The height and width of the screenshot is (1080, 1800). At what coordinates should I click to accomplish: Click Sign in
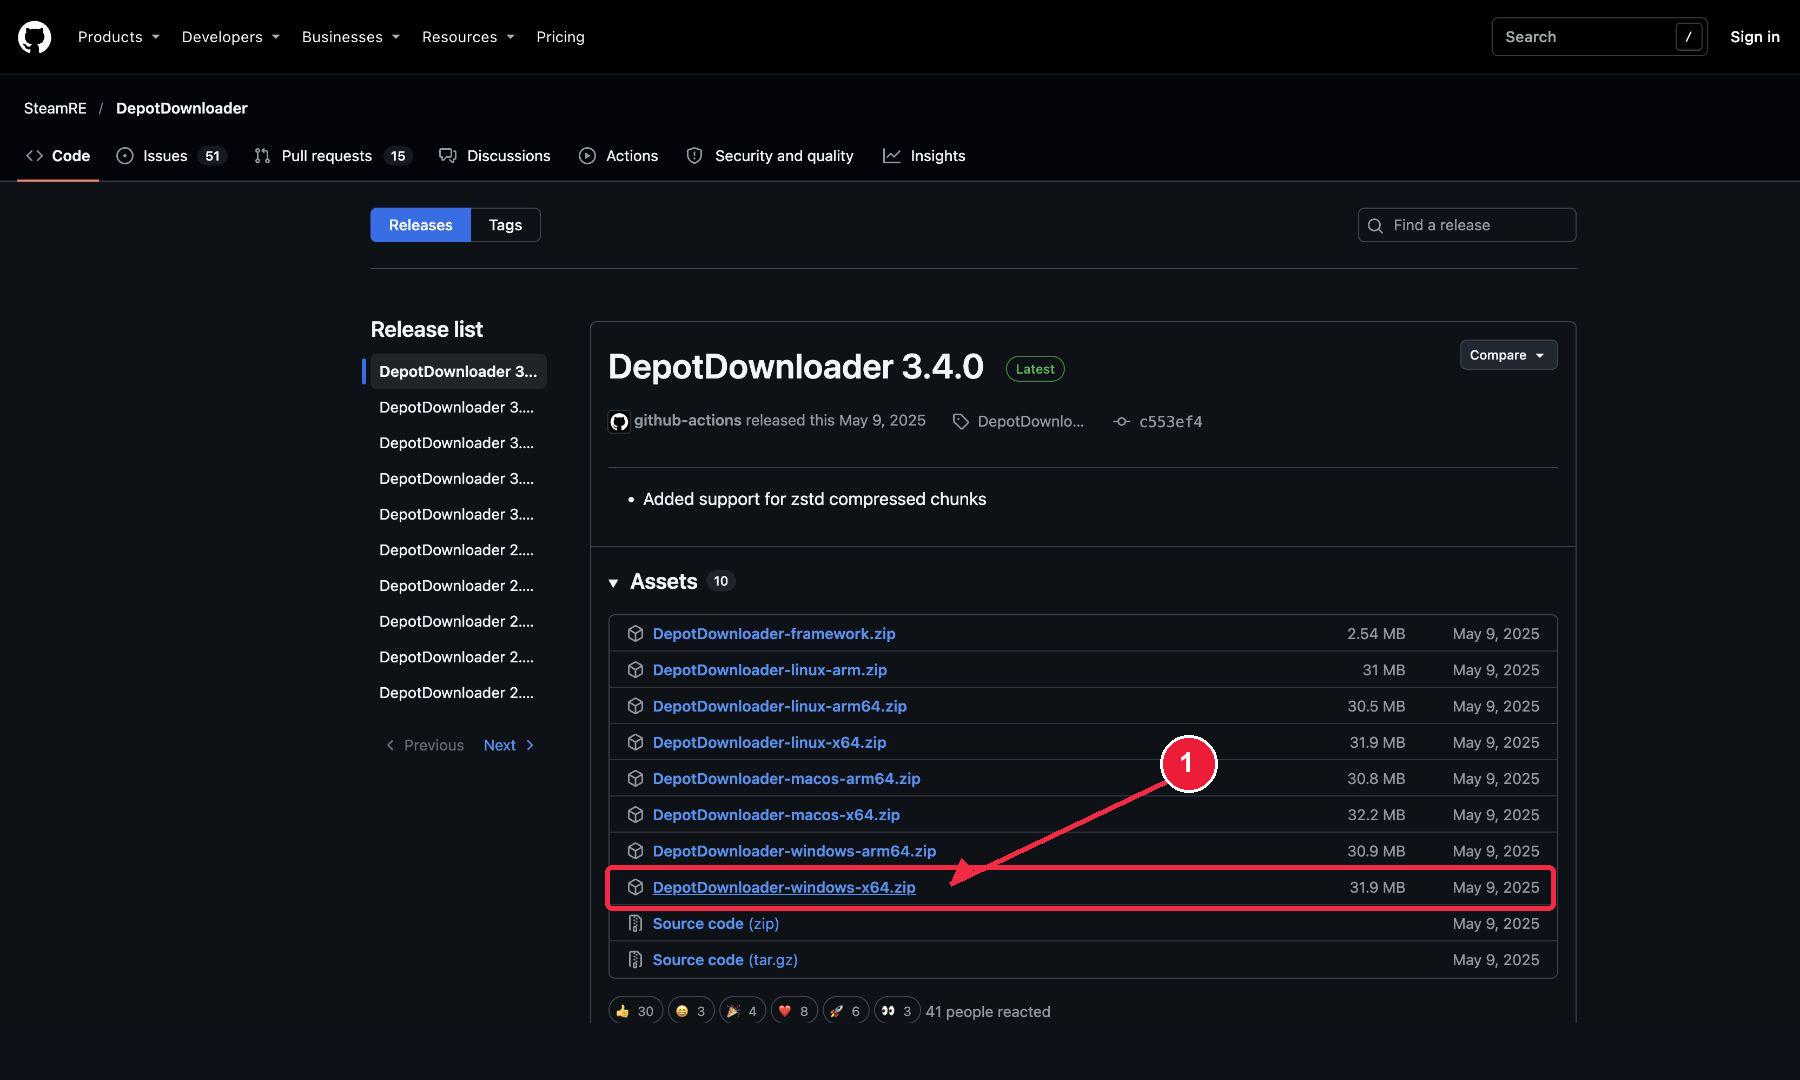coord(1755,37)
